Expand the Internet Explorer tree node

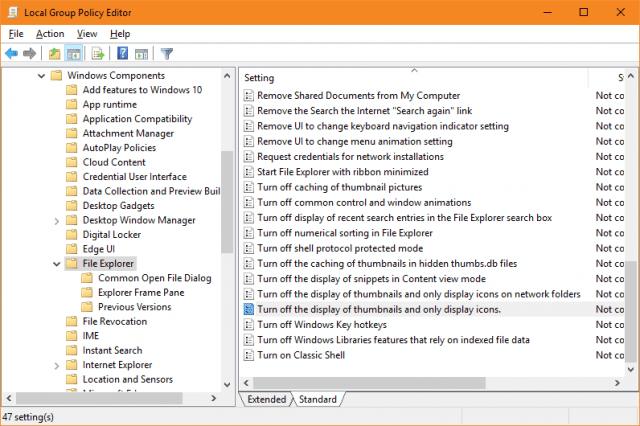57,365
